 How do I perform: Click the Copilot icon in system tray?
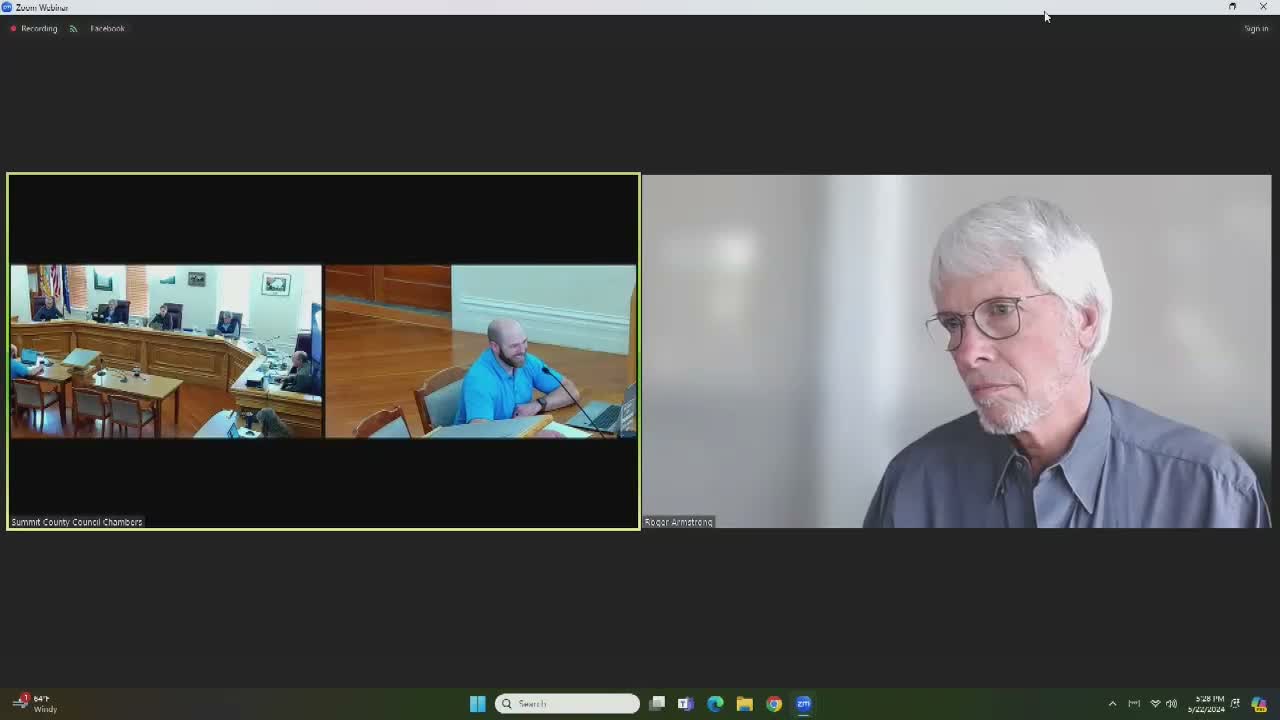pyautogui.click(x=1259, y=704)
